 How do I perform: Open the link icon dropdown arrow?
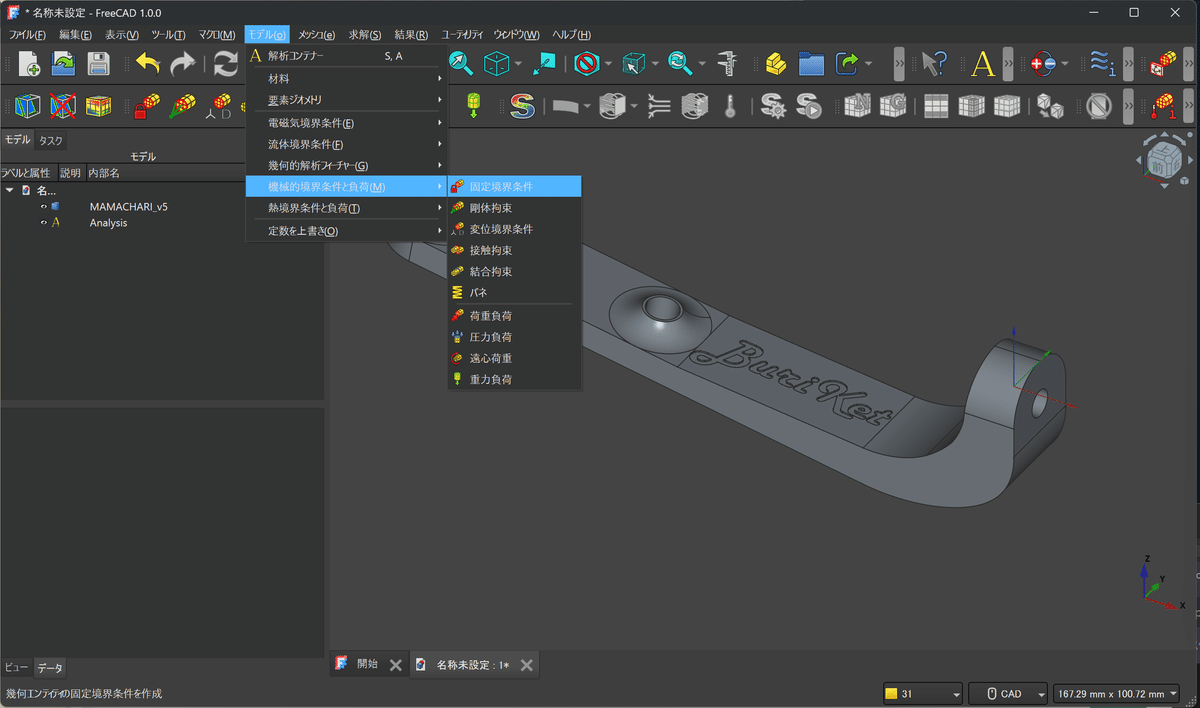[868, 64]
